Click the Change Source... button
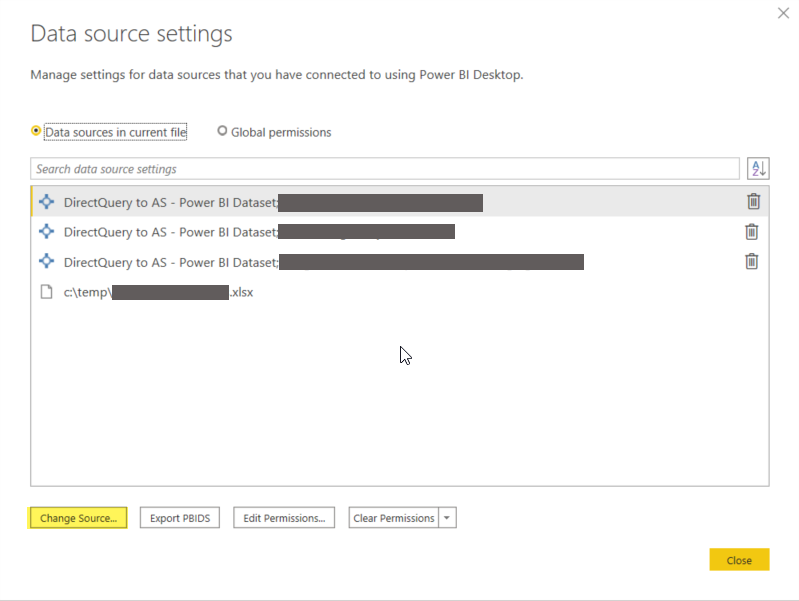Image resolution: width=799 pixels, height=601 pixels. tap(78, 518)
